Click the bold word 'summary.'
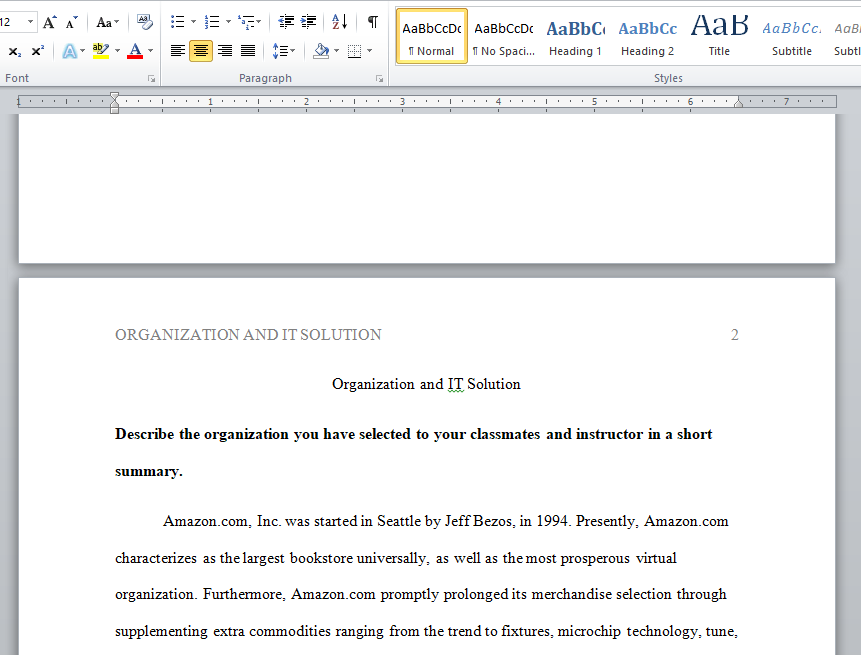Viewport: 861px width, 655px height. (149, 472)
